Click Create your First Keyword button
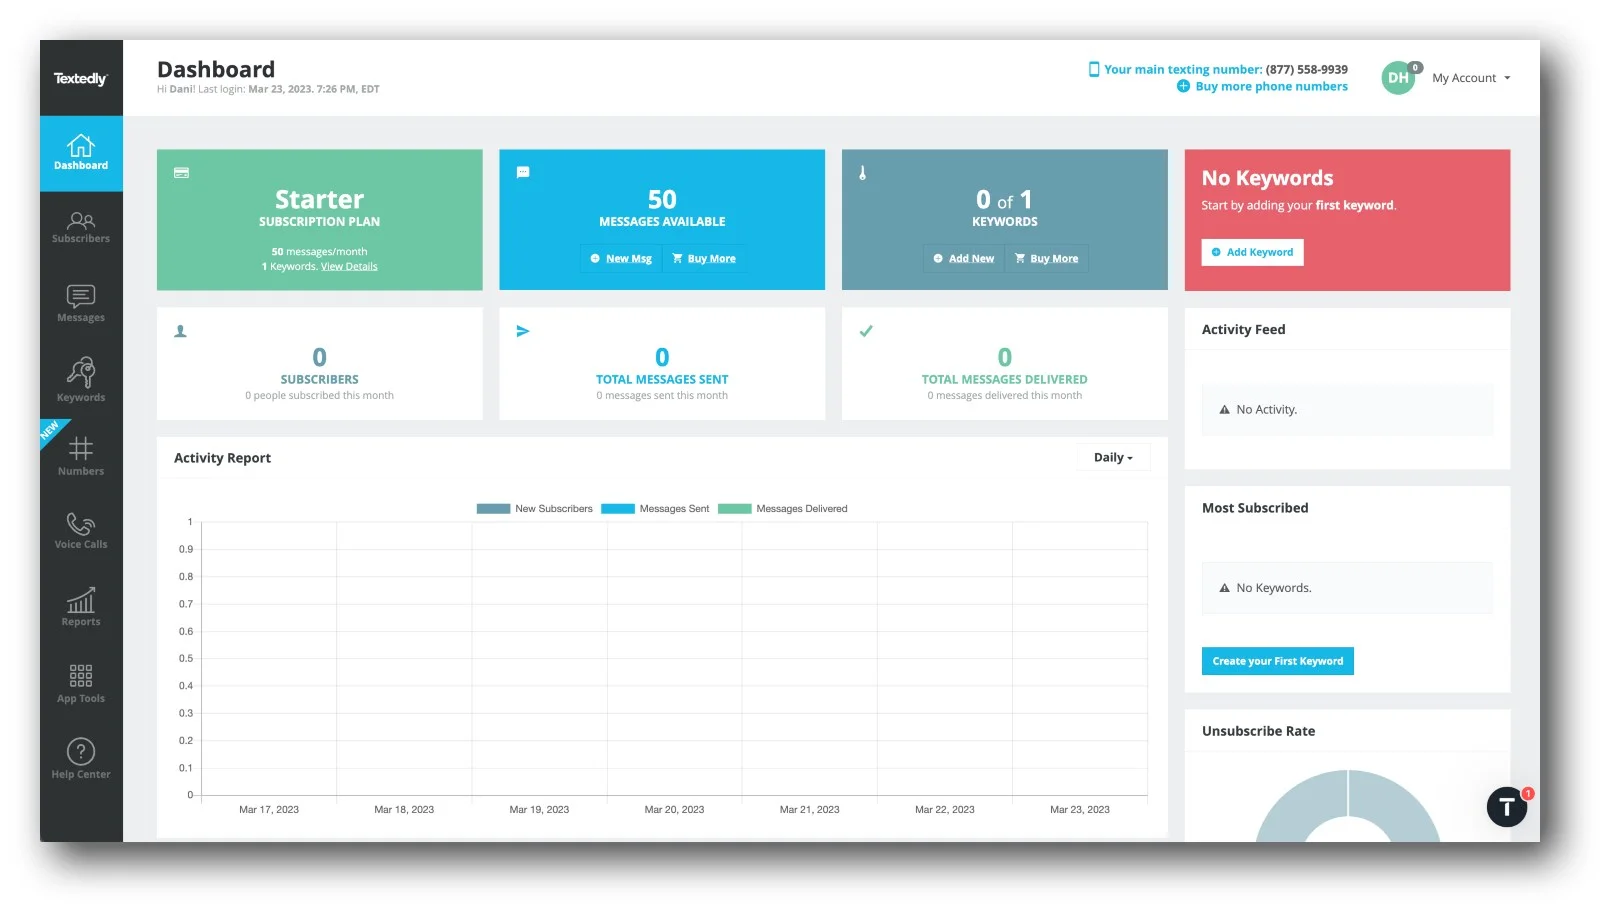The image size is (1610, 912). (1277, 661)
